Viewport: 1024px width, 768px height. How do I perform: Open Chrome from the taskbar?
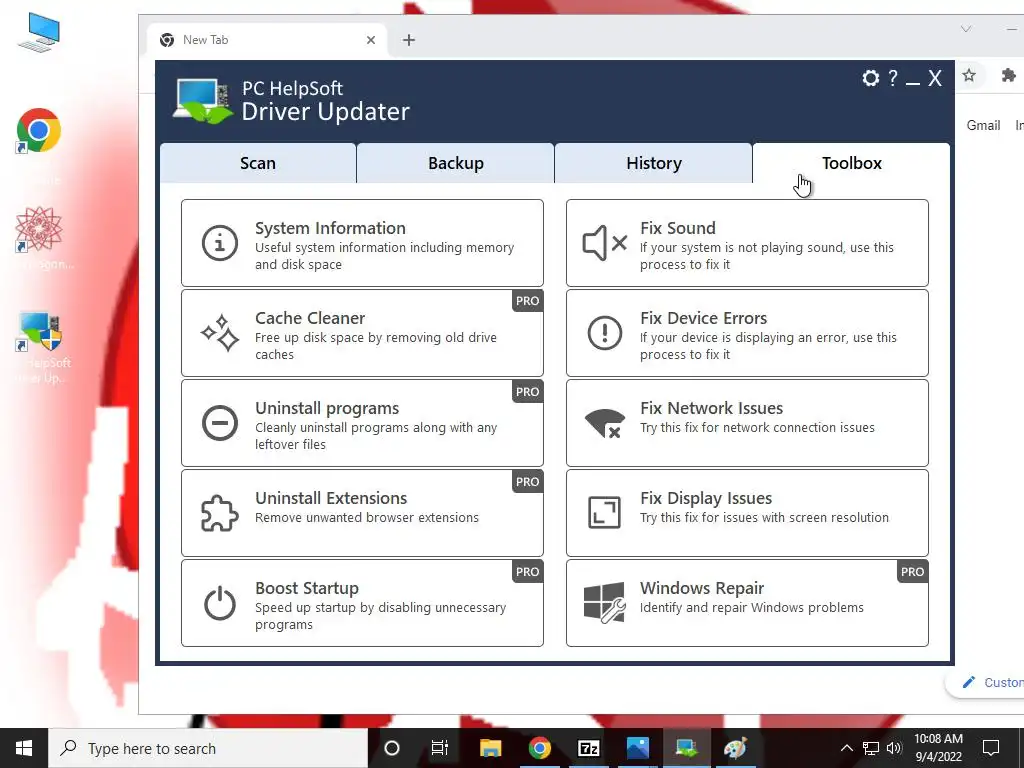tap(539, 748)
